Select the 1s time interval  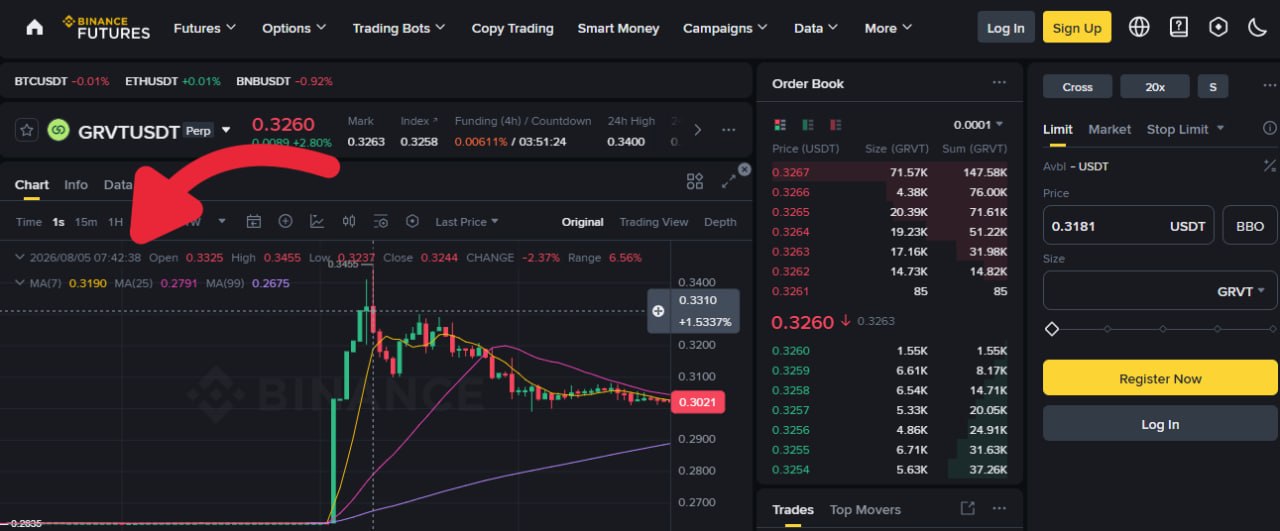pos(58,222)
